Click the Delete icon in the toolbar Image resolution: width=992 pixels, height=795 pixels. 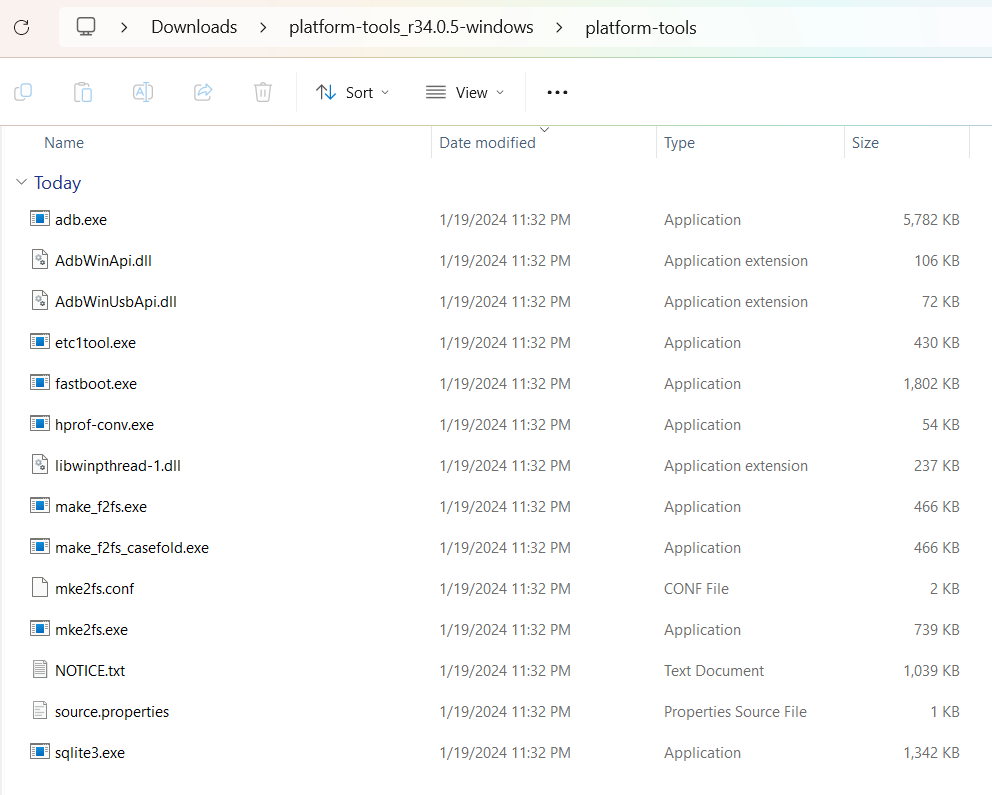click(x=262, y=91)
